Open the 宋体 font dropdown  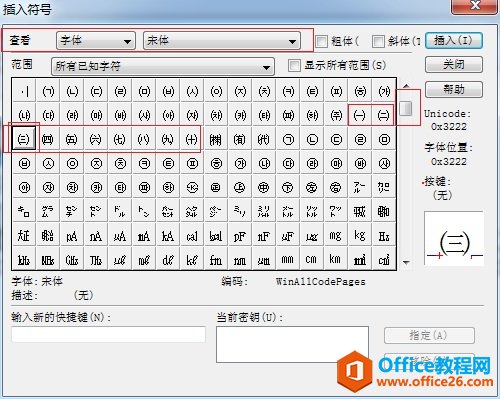[222, 41]
